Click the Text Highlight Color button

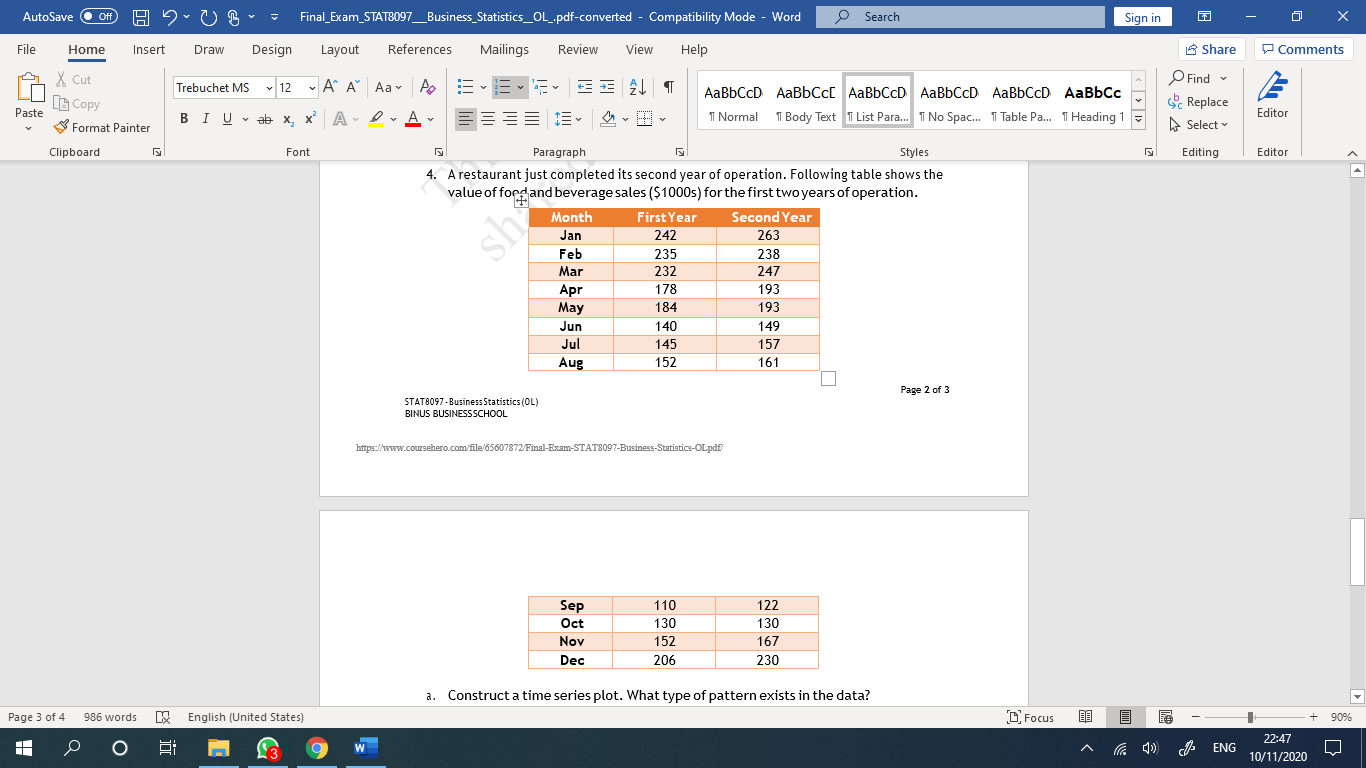coord(375,119)
